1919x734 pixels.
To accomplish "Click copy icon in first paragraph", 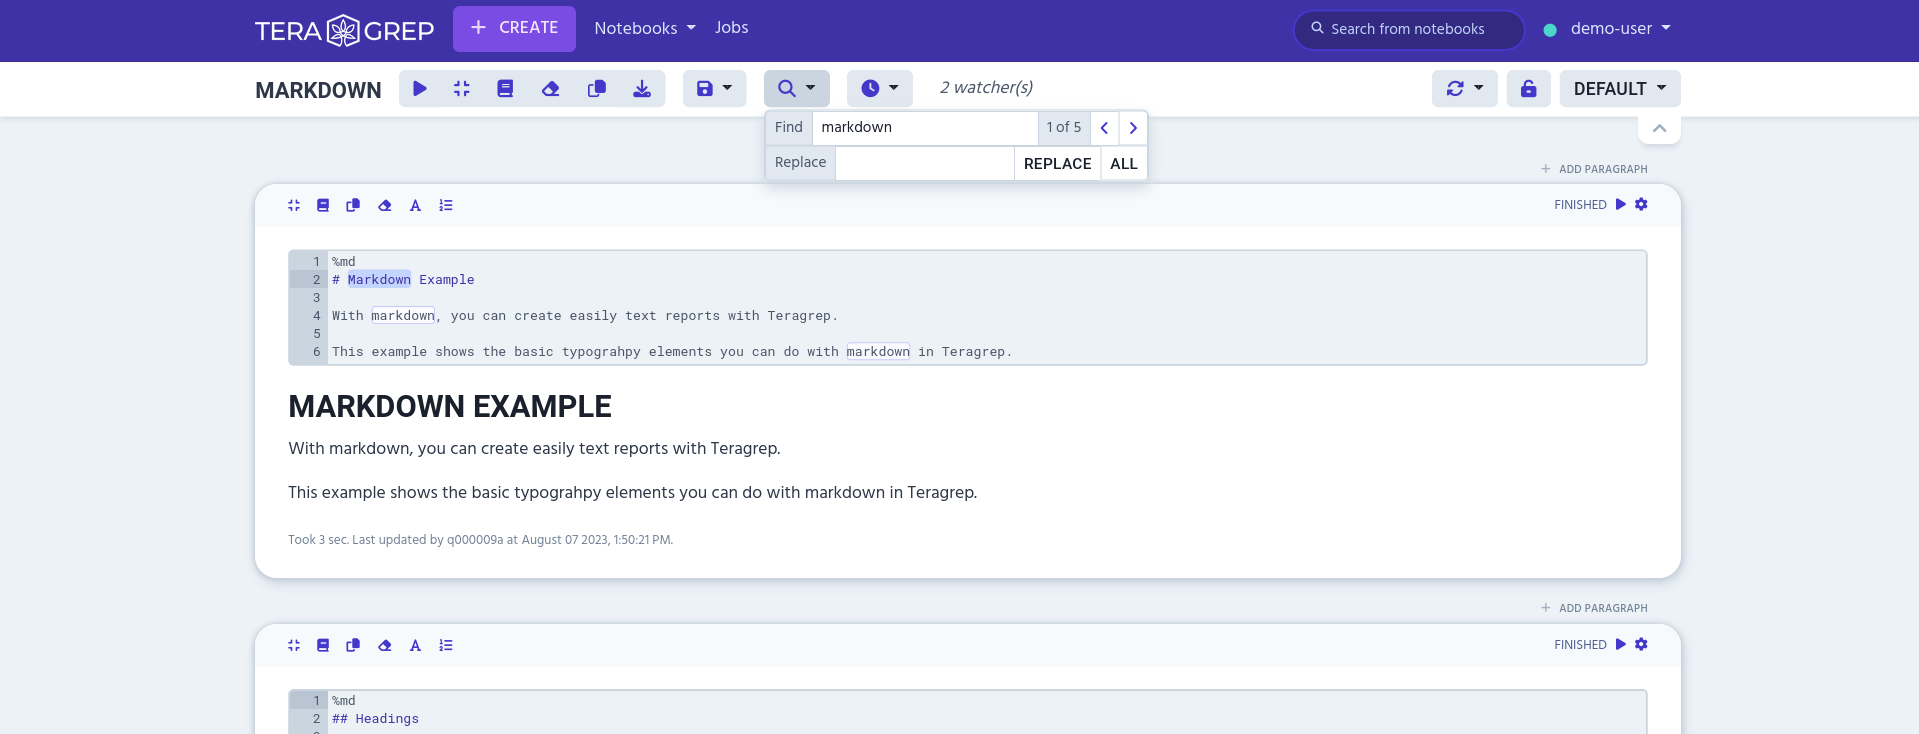I will coord(353,205).
